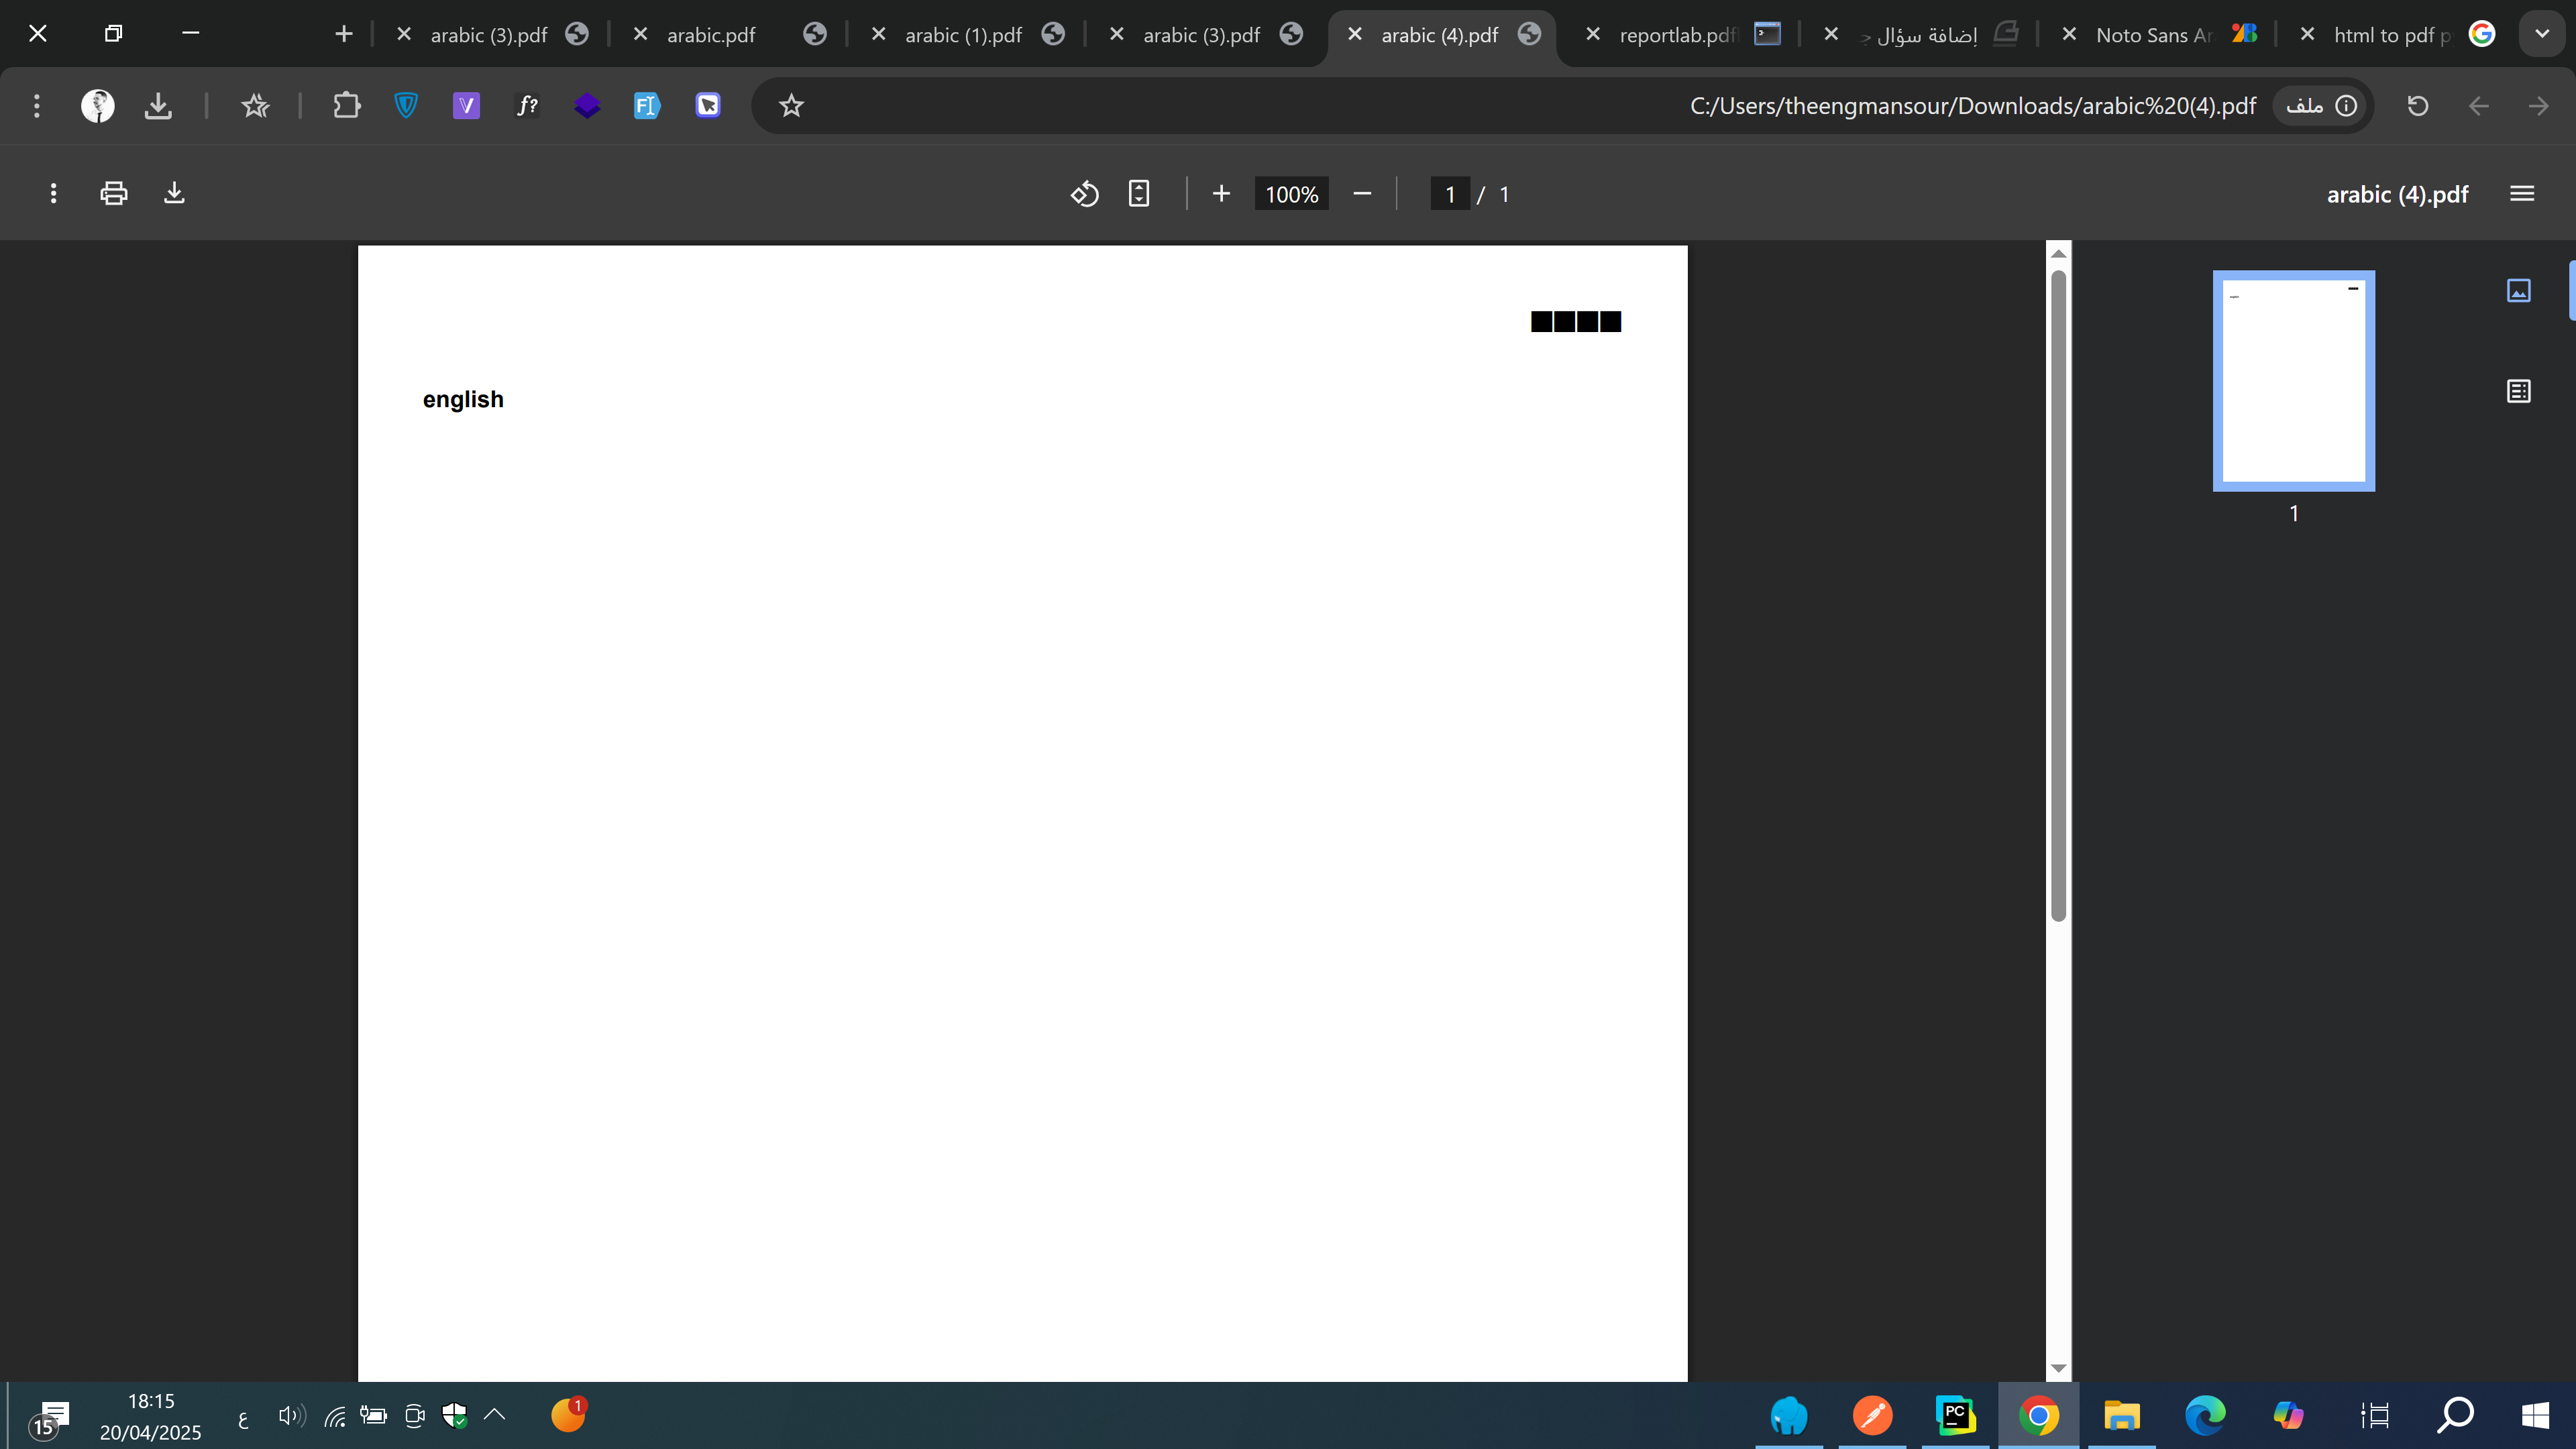2576x1449 pixels.
Task: Click the fit to page icon
Action: (x=1139, y=193)
